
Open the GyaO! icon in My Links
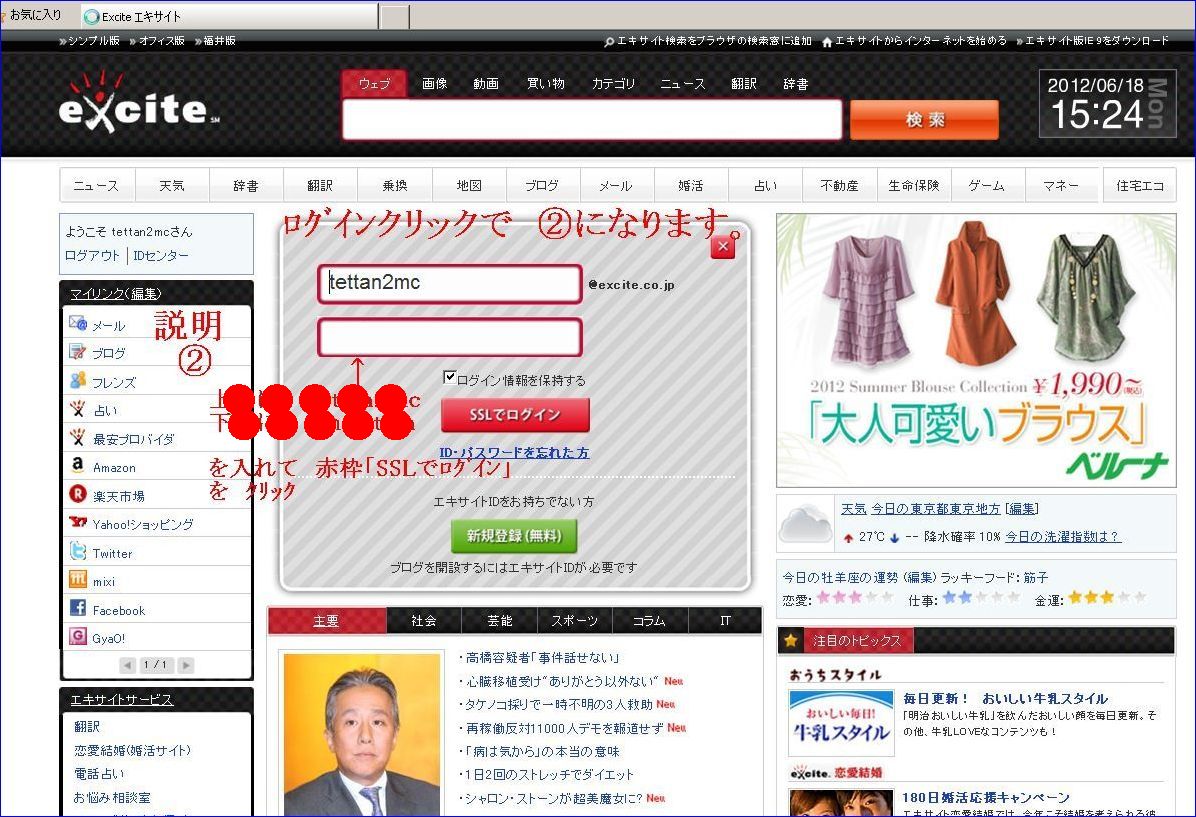point(78,636)
